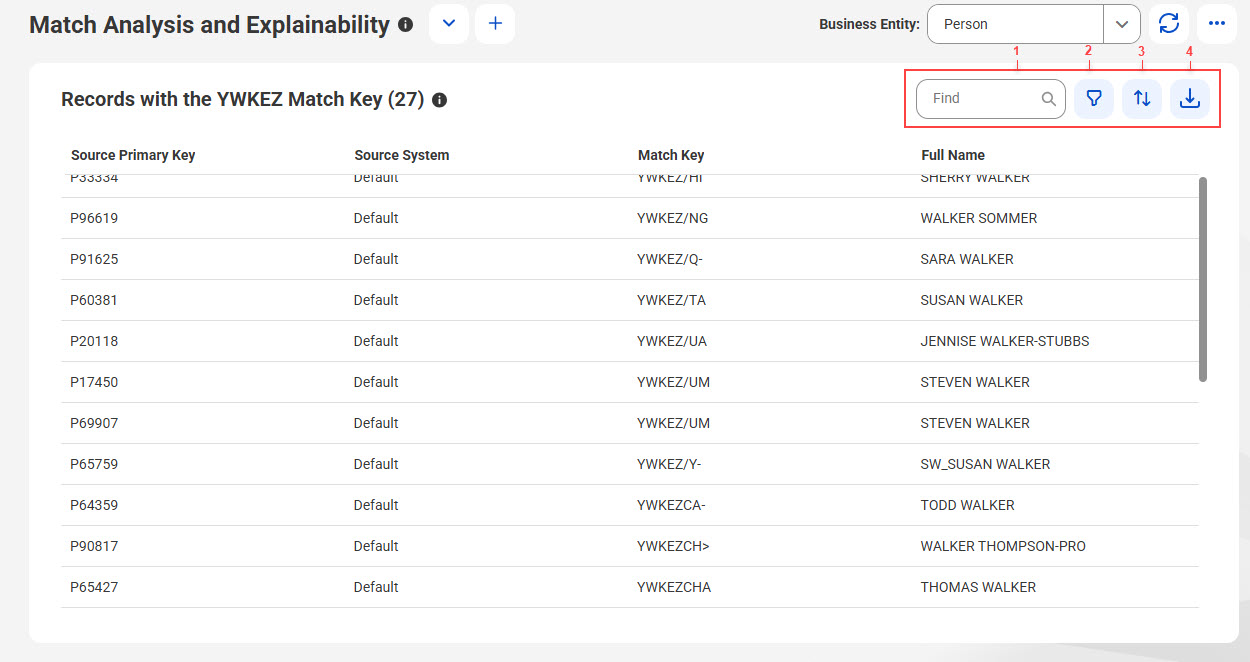The image size is (1250, 662).
Task: Select record P17450
Action: click(x=630, y=382)
